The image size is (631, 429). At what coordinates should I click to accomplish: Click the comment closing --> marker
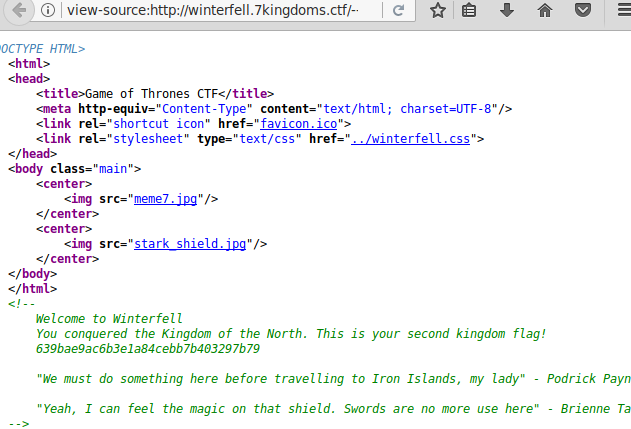coord(19,424)
